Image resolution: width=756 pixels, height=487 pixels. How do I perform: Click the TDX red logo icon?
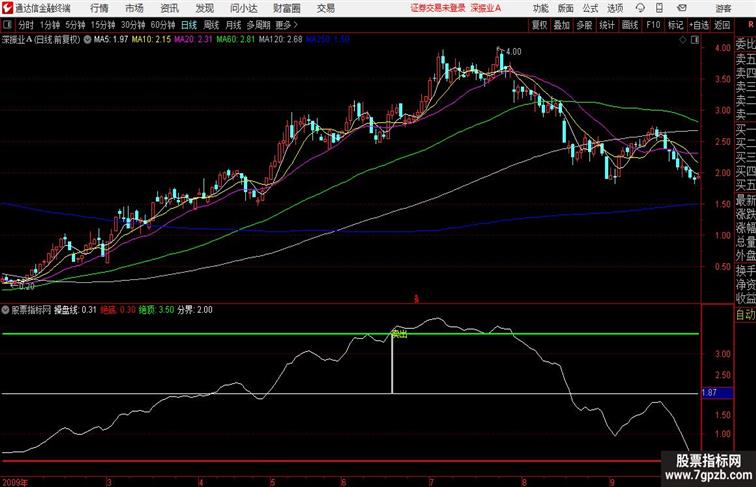pos(7,8)
